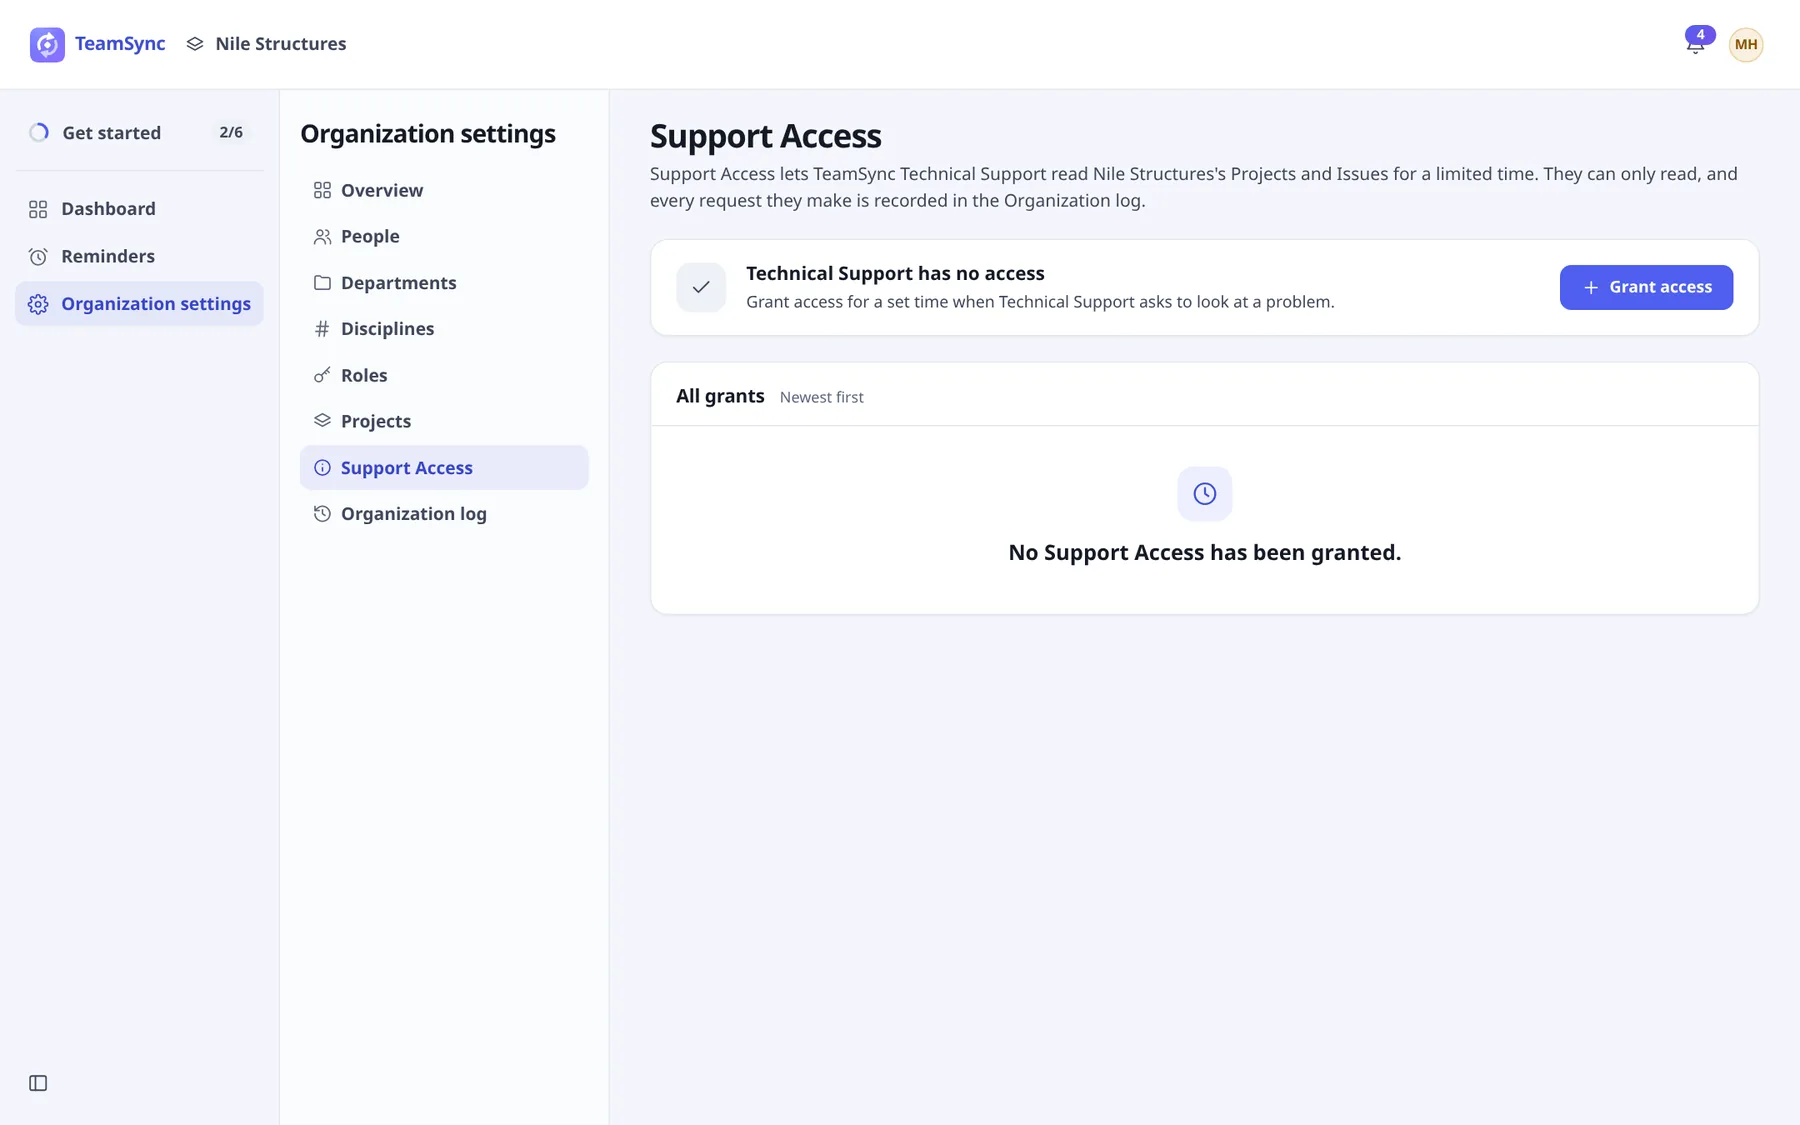Image resolution: width=1800 pixels, height=1125 pixels.
Task: Click the Overview grid icon
Action: [x=322, y=190]
